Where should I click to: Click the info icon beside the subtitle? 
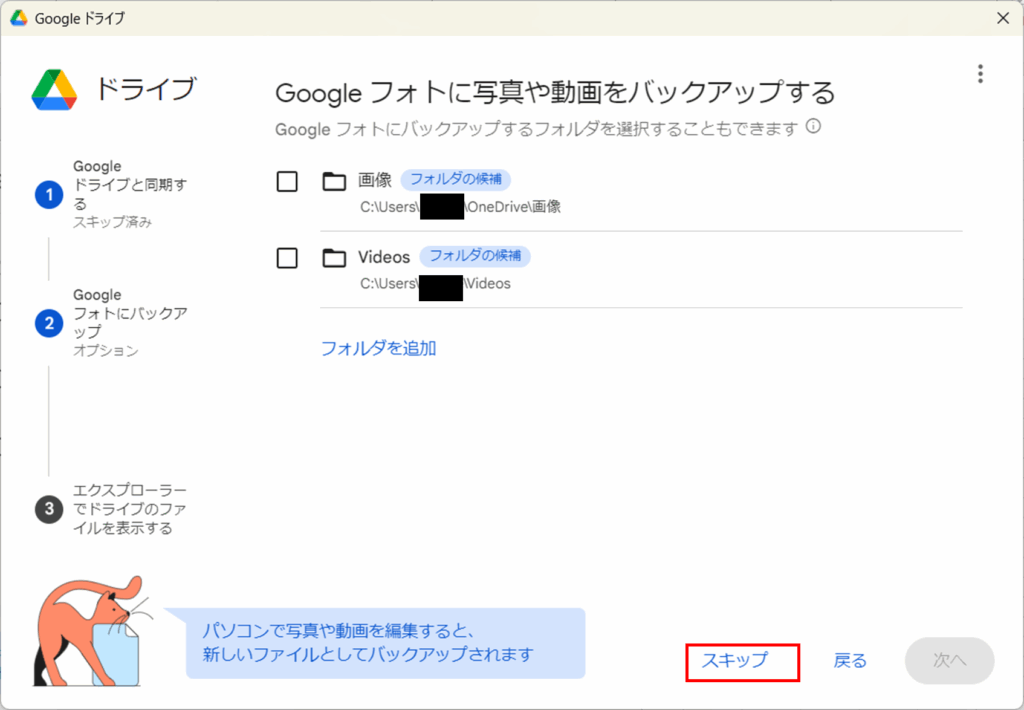point(813,126)
